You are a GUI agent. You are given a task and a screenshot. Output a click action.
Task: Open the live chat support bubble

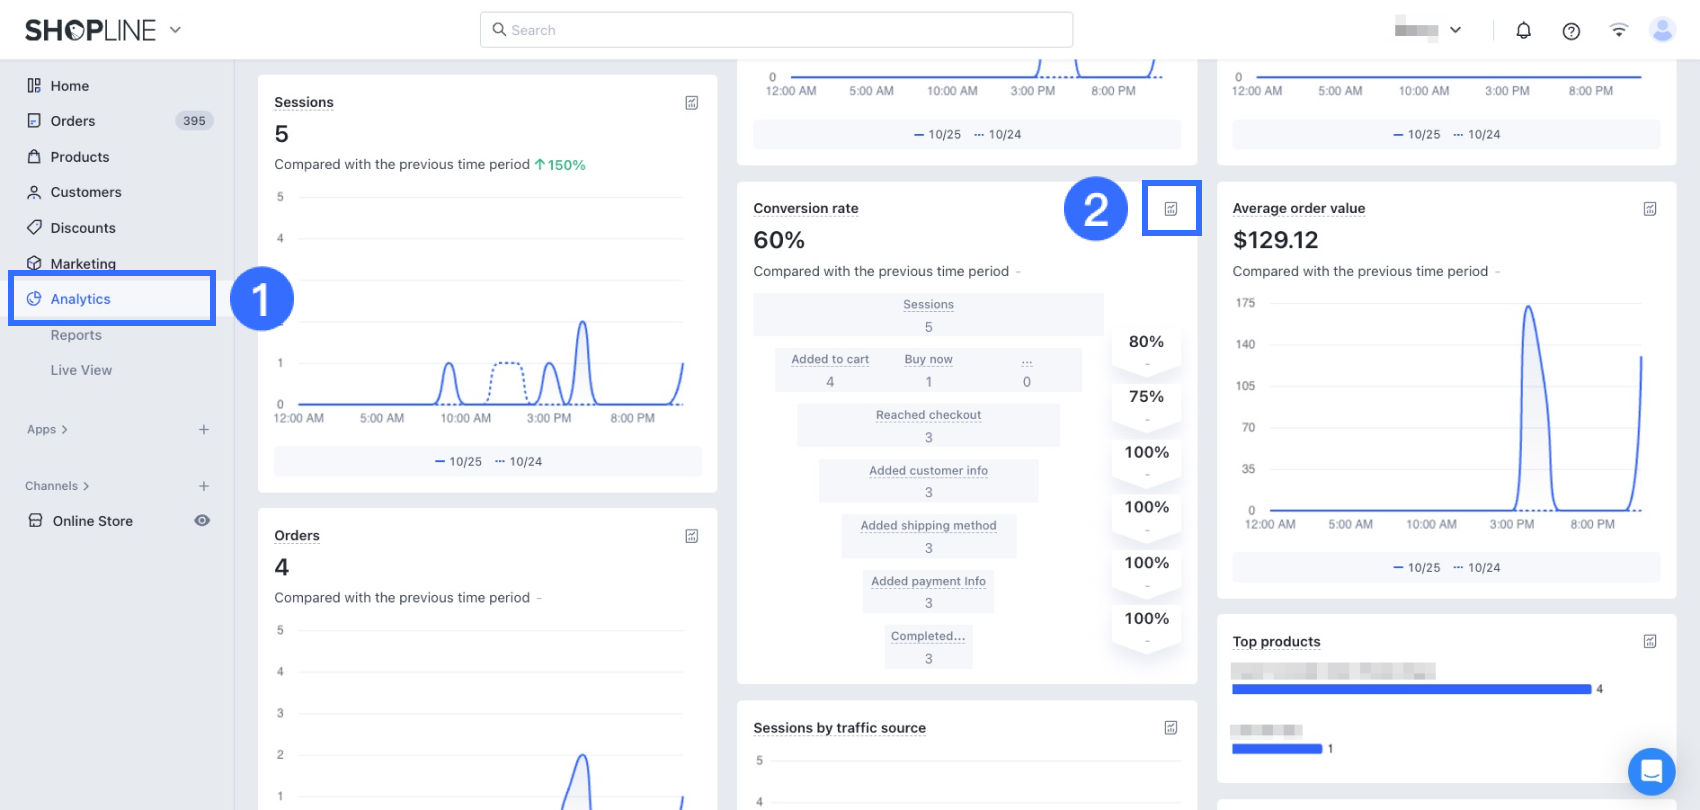(x=1651, y=771)
